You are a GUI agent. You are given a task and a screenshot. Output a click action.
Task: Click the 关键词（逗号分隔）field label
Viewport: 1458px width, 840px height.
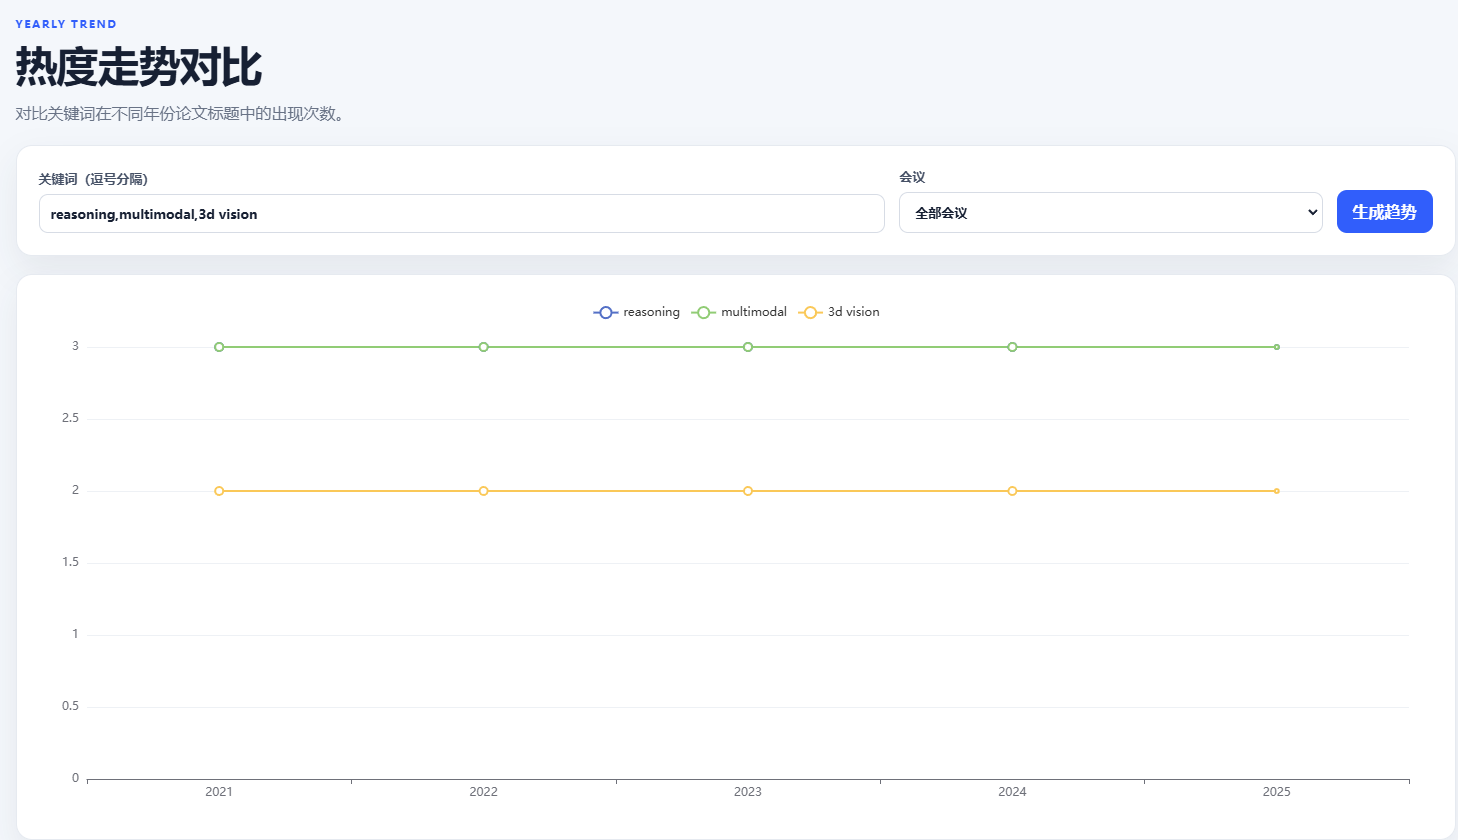[x=93, y=179]
